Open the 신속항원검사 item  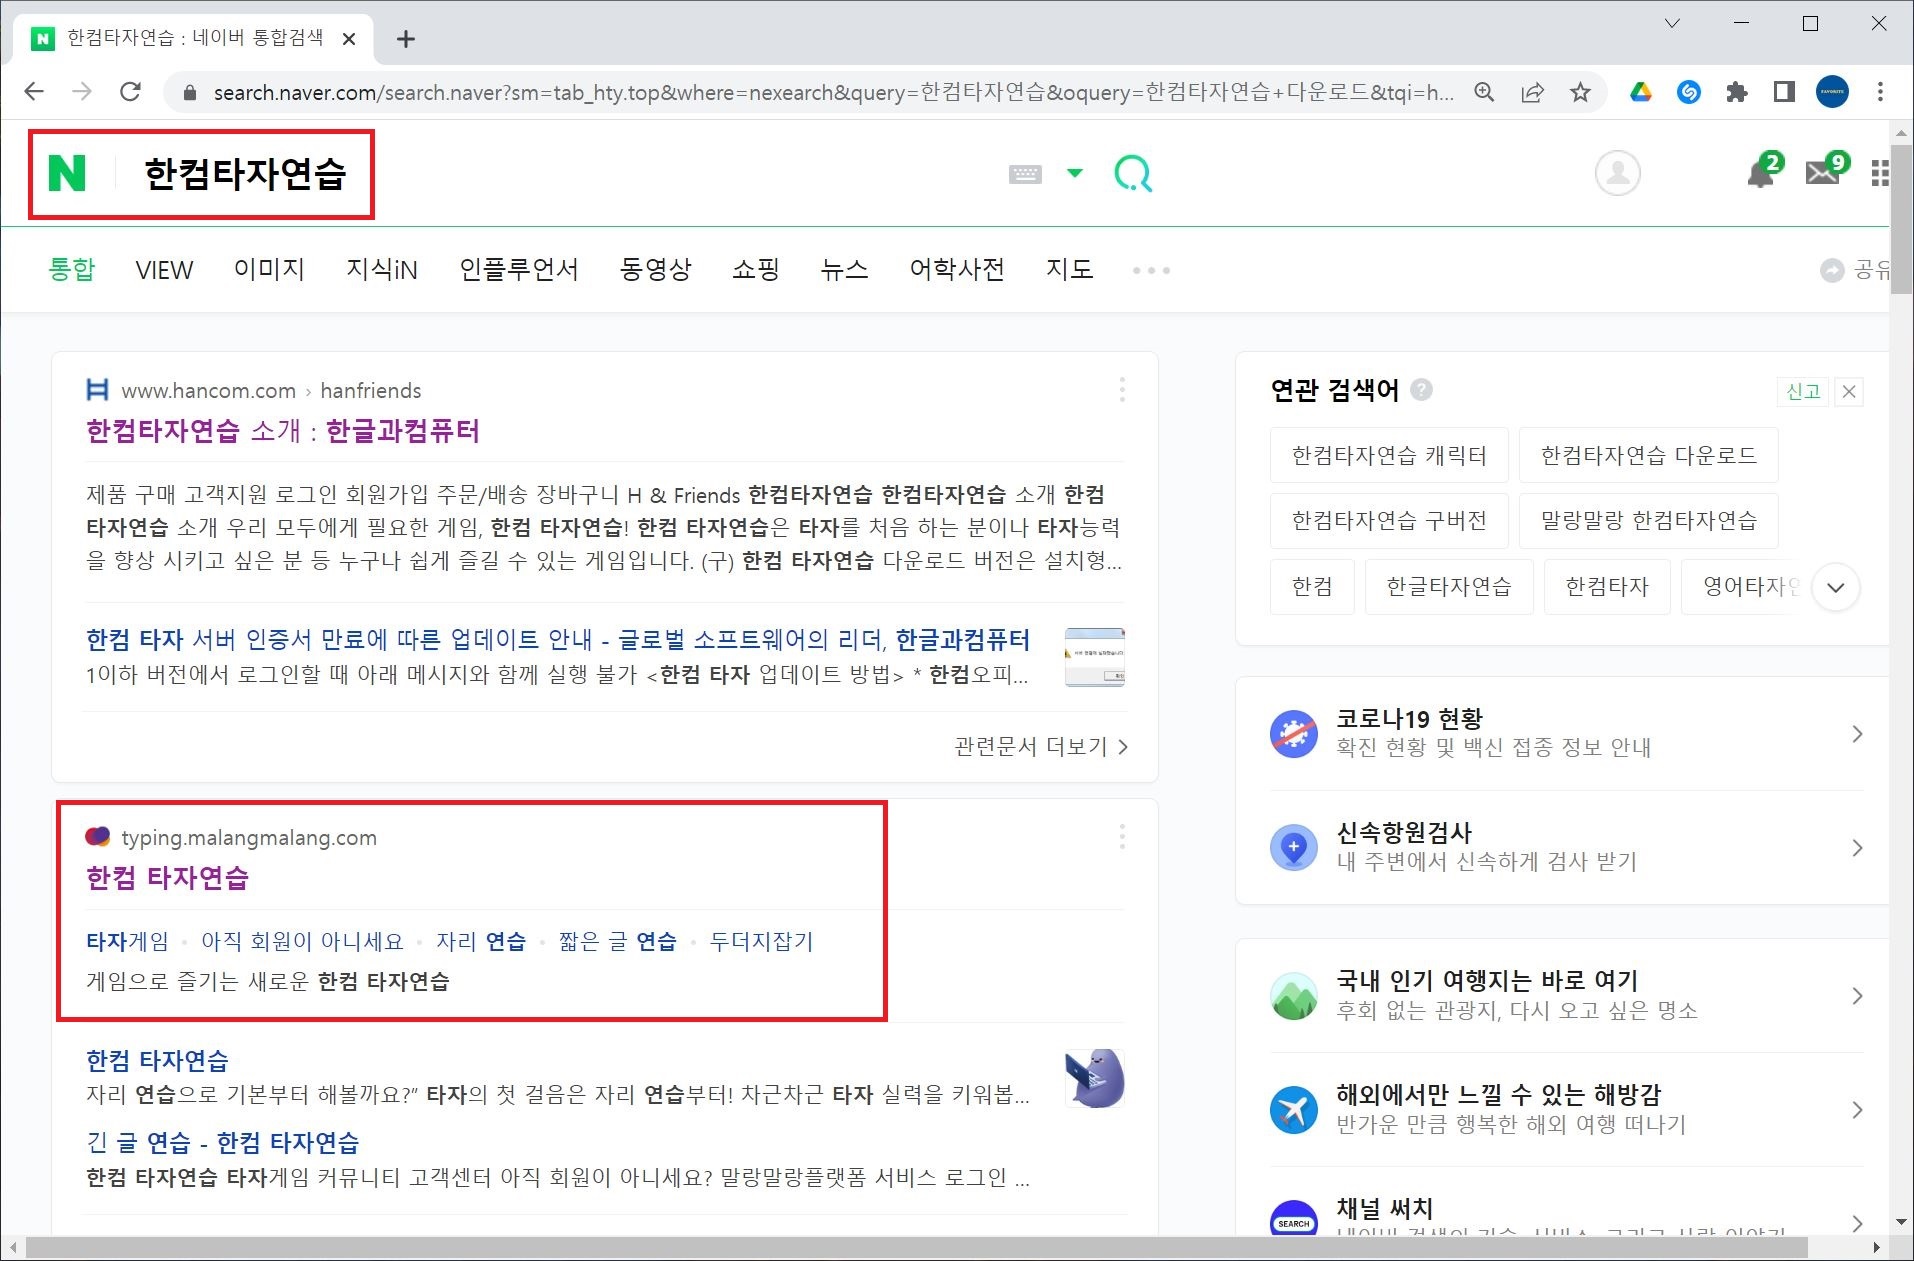1567,848
